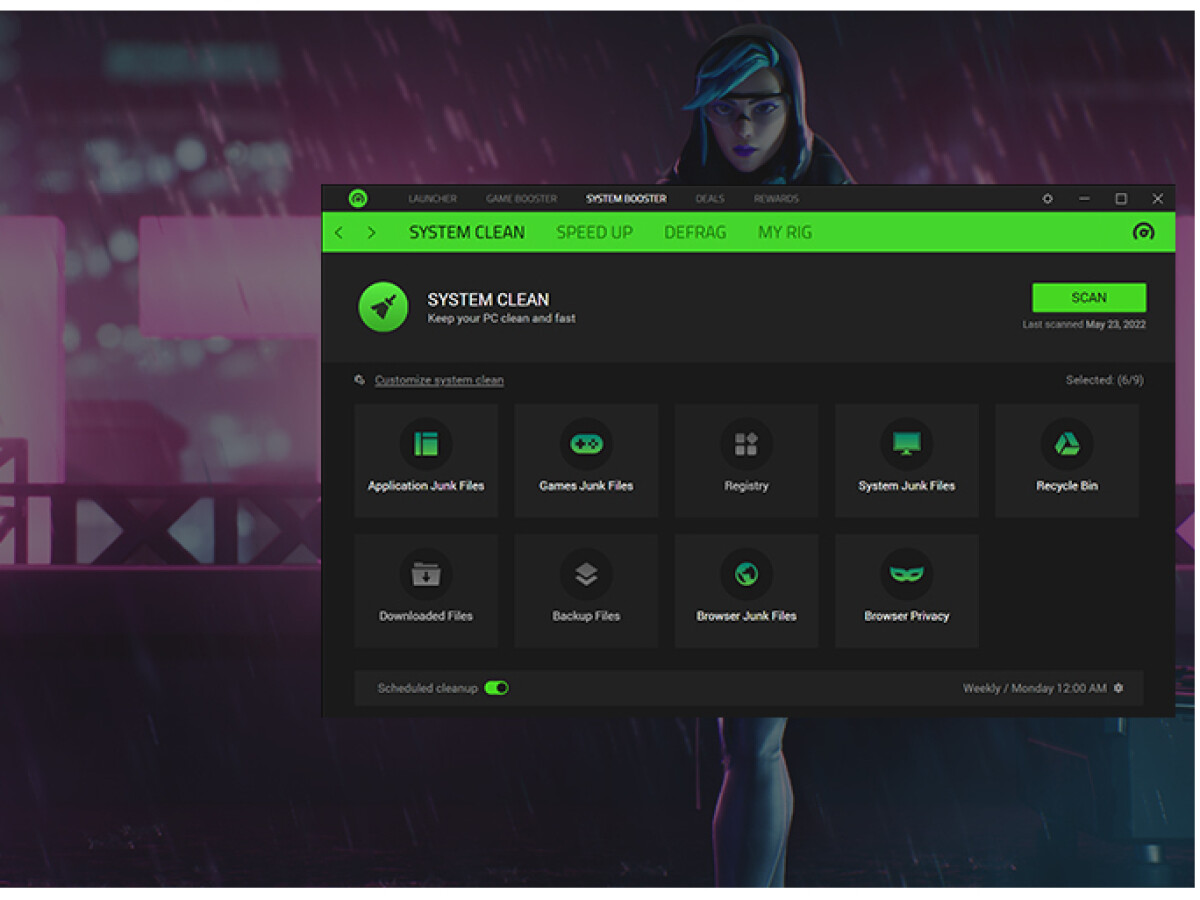Click the Last scanned May 23, 2022 text
The width and height of the screenshot is (1200, 900).
tap(1084, 324)
